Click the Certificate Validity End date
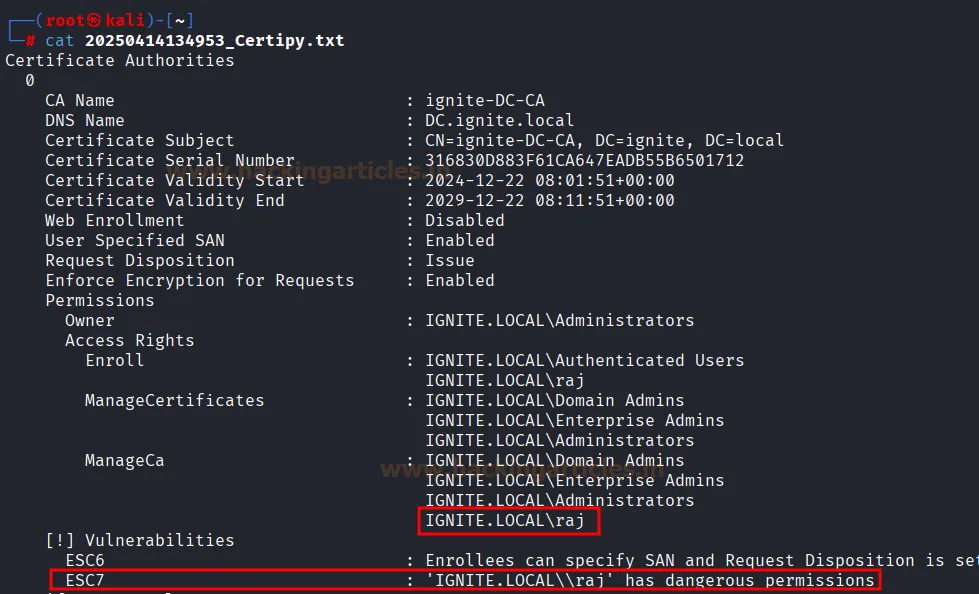 (550, 200)
